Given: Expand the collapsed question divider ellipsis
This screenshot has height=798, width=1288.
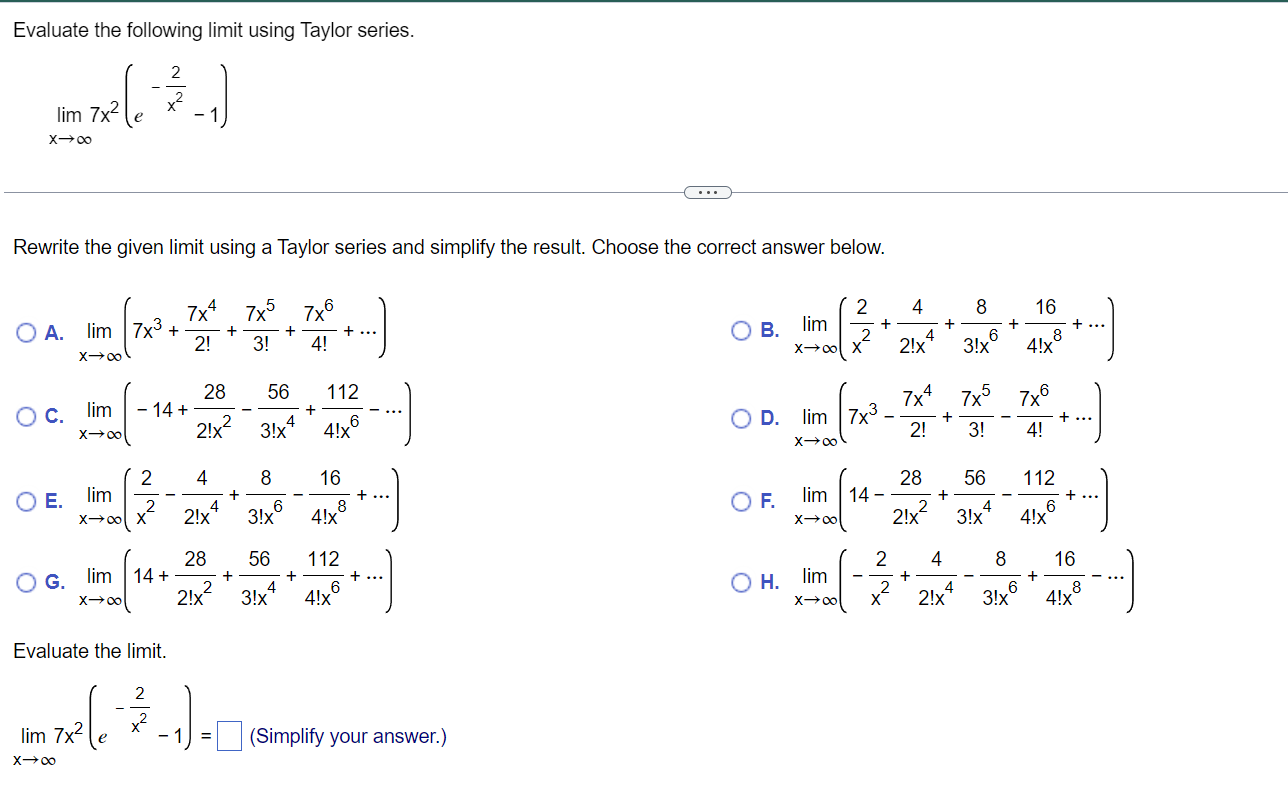Looking at the screenshot, I should click(708, 191).
